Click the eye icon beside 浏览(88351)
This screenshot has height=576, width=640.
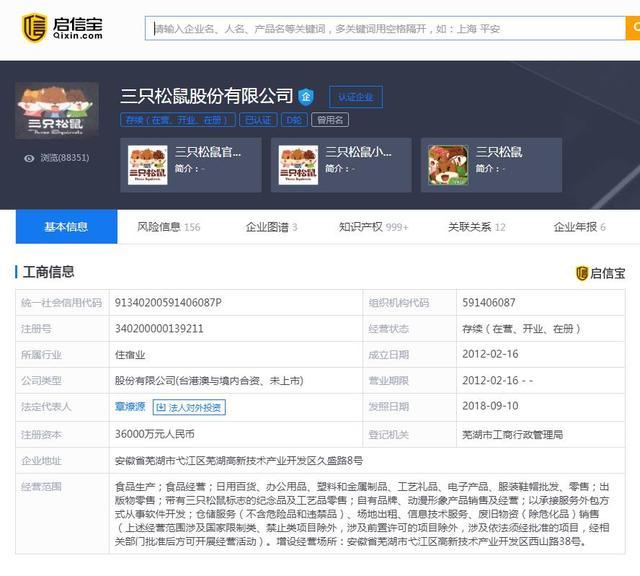click(x=29, y=158)
